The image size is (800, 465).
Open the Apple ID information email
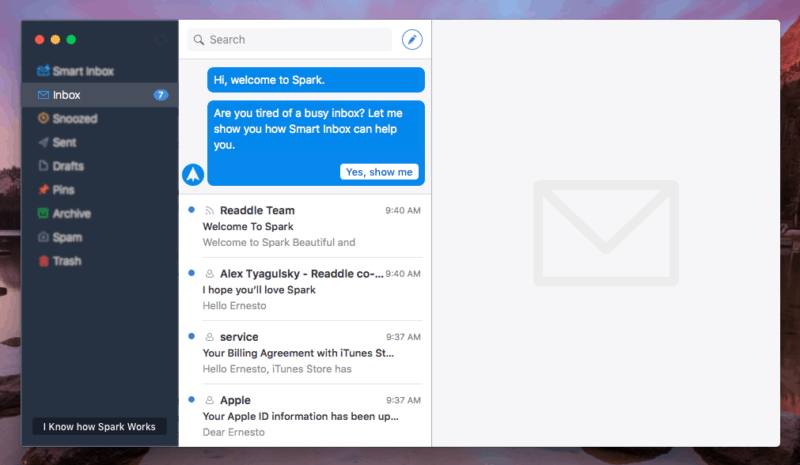[x=305, y=415]
